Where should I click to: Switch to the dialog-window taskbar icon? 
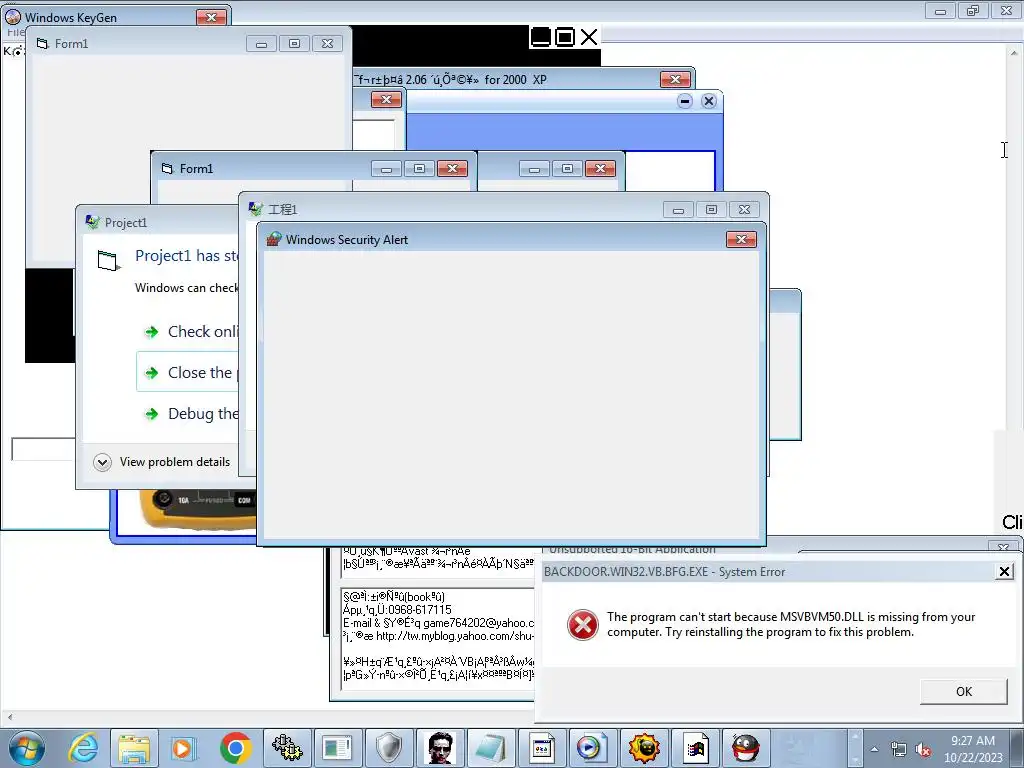tap(541, 748)
